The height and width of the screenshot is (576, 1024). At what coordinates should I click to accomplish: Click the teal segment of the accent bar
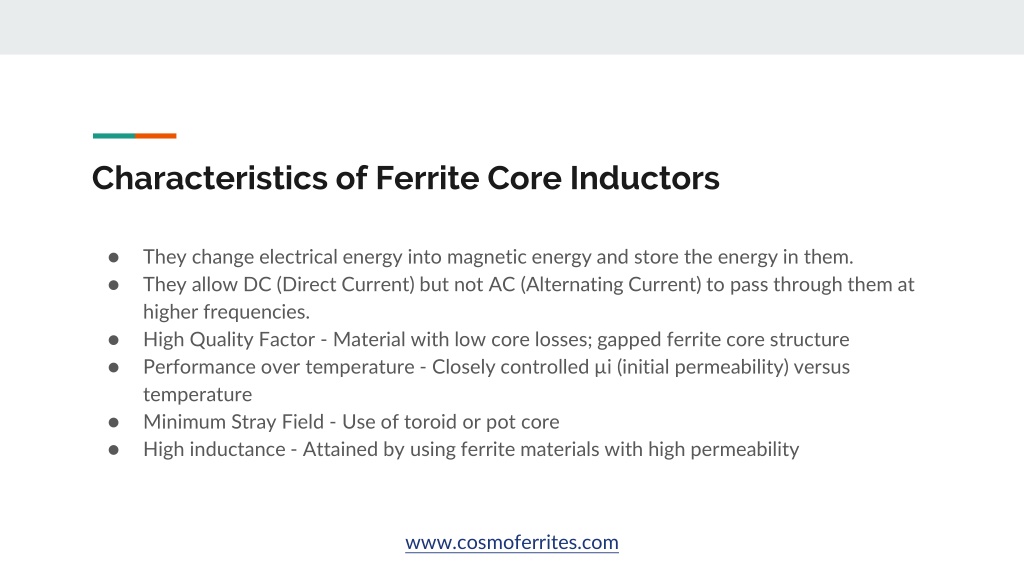click(x=114, y=136)
